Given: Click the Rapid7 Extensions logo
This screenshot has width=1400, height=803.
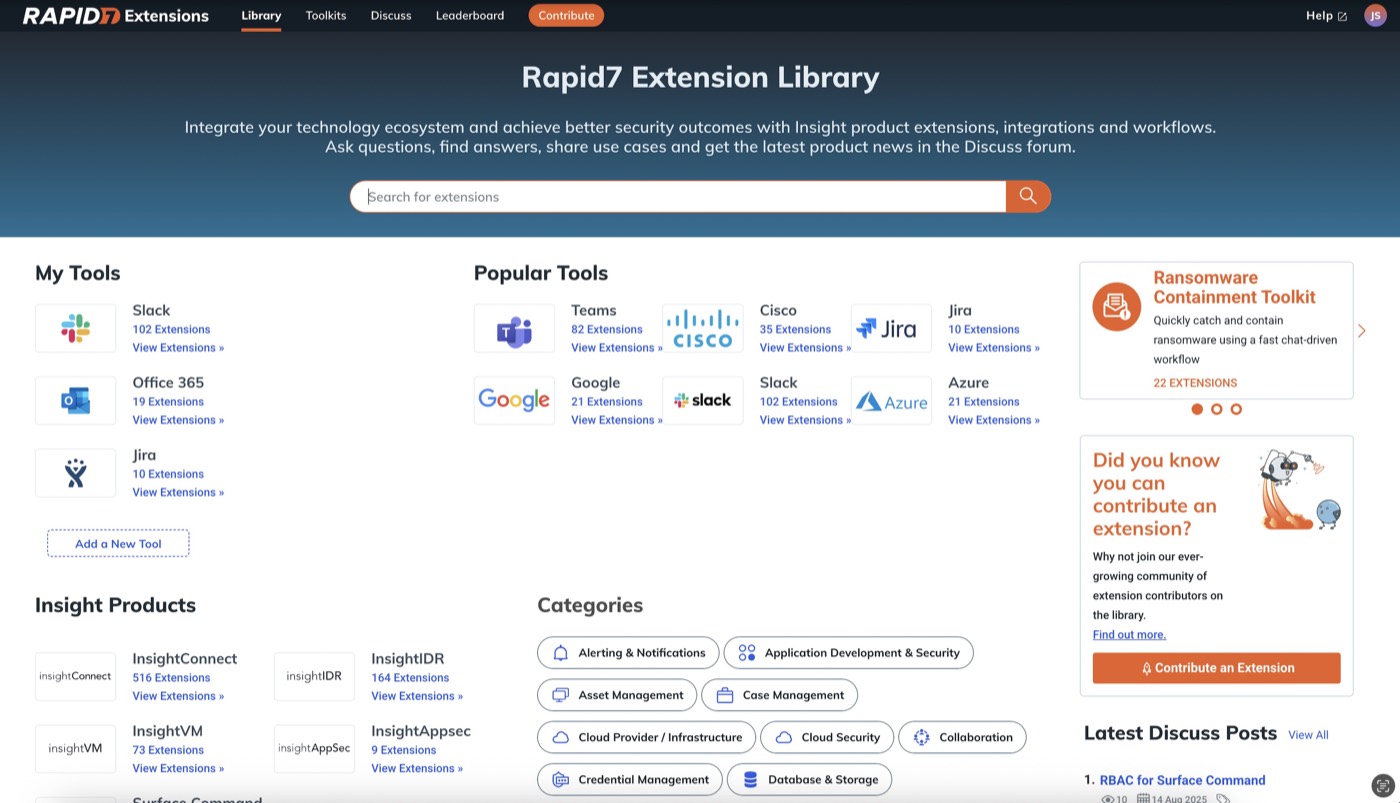Looking at the screenshot, I should (x=116, y=15).
